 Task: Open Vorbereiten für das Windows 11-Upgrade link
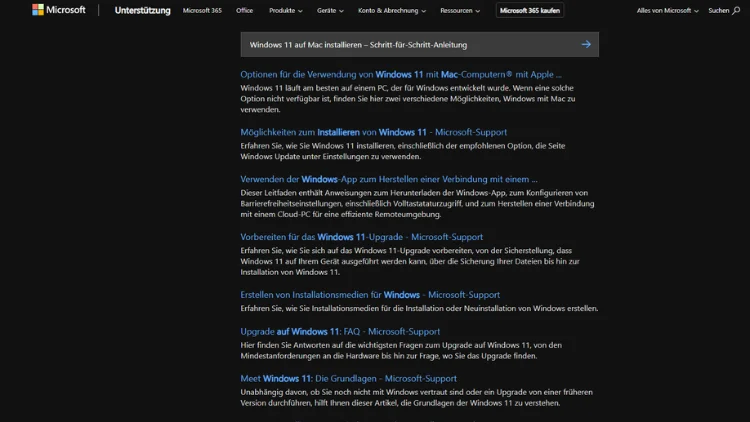(x=362, y=237)
